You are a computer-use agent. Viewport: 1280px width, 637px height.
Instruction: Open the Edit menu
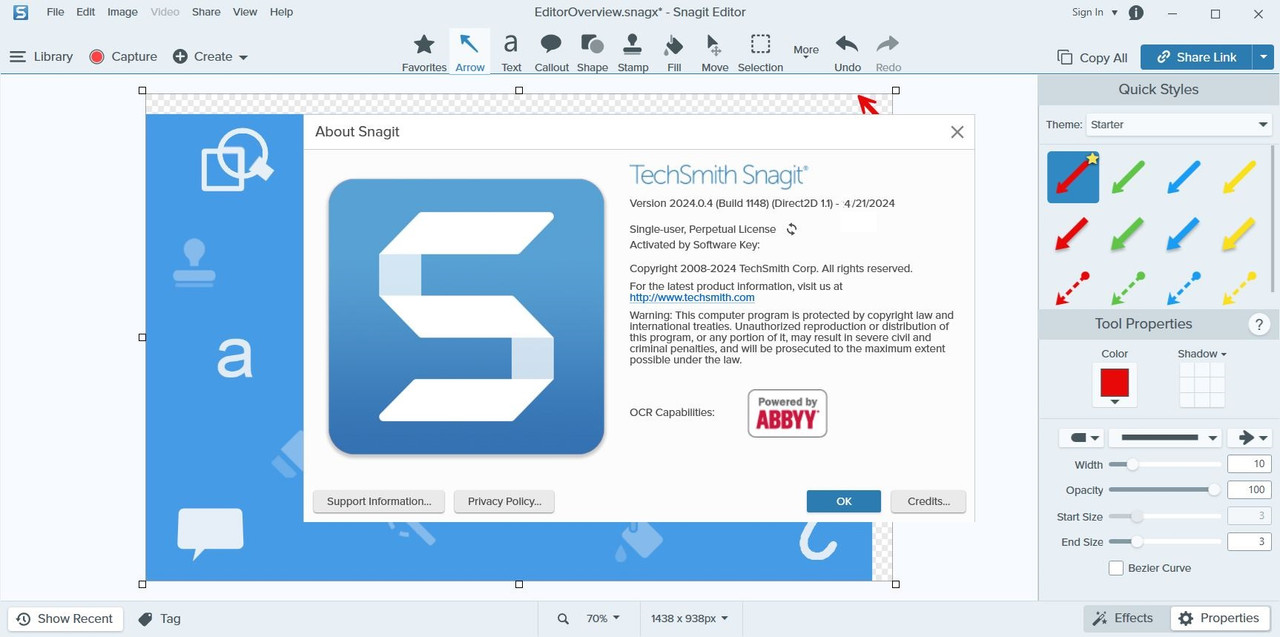pos(86,12)
